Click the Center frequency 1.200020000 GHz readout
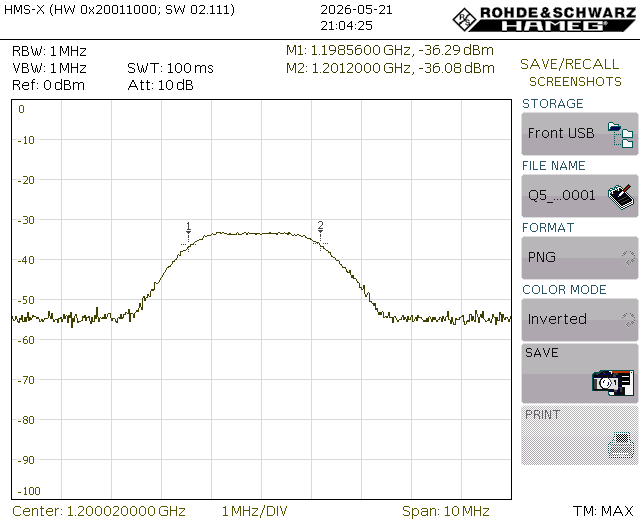This screenshot has width=640, height=520. (x=99, y=511)
